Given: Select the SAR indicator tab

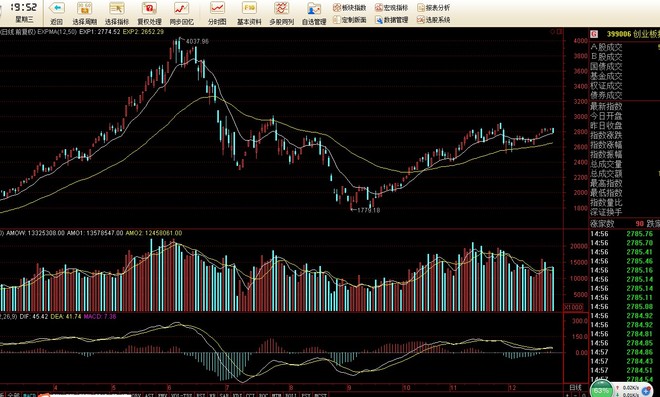Looking at the screenshot, I should click(x=224, y=394).
